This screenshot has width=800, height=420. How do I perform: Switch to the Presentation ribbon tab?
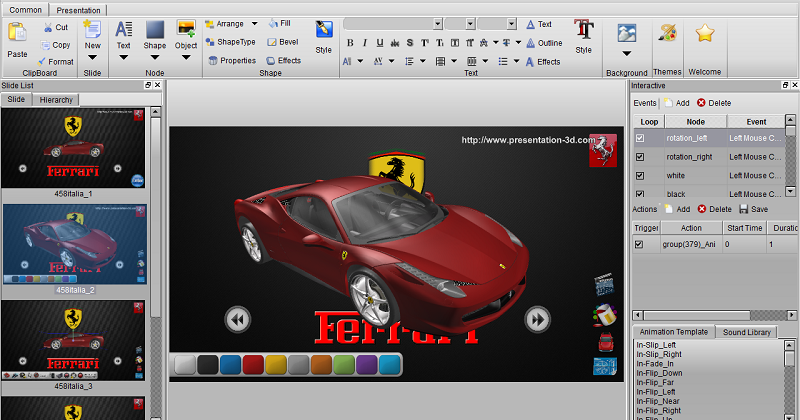click(78, 10)
